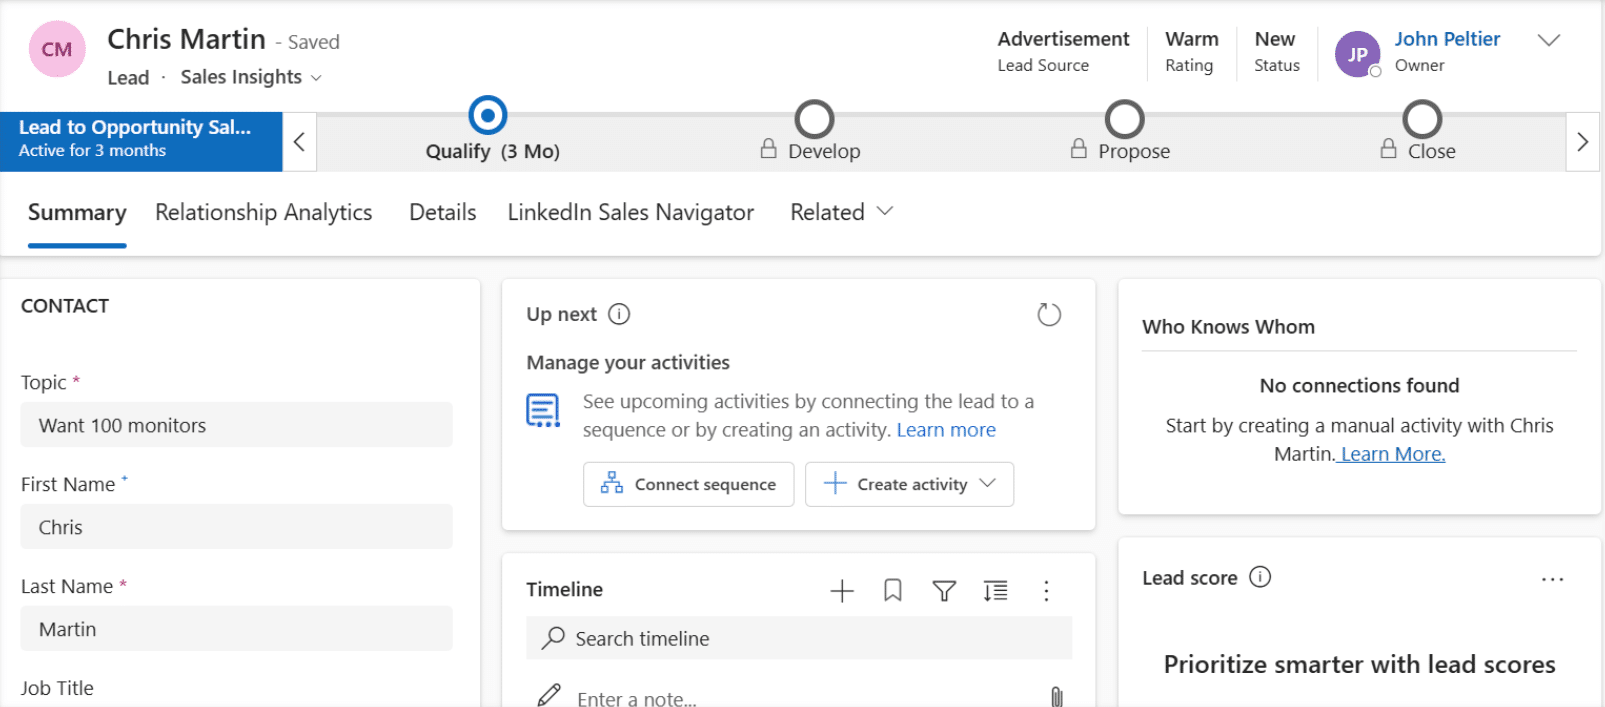Switch to Relationship Analytics tab

[263, 212]
